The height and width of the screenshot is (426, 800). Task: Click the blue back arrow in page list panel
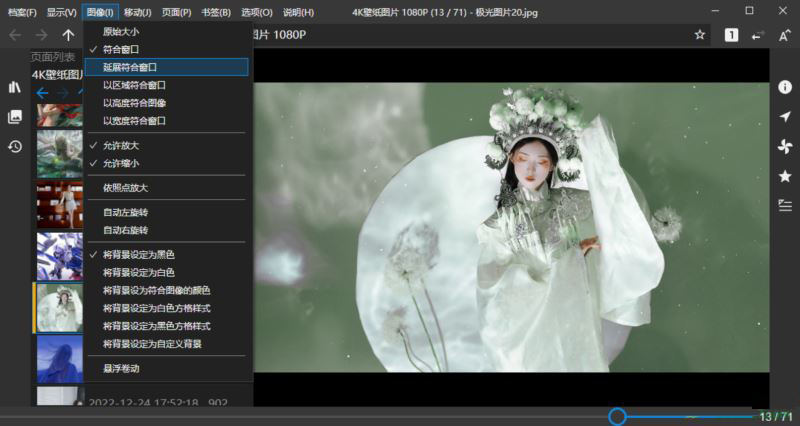[42, 93]
